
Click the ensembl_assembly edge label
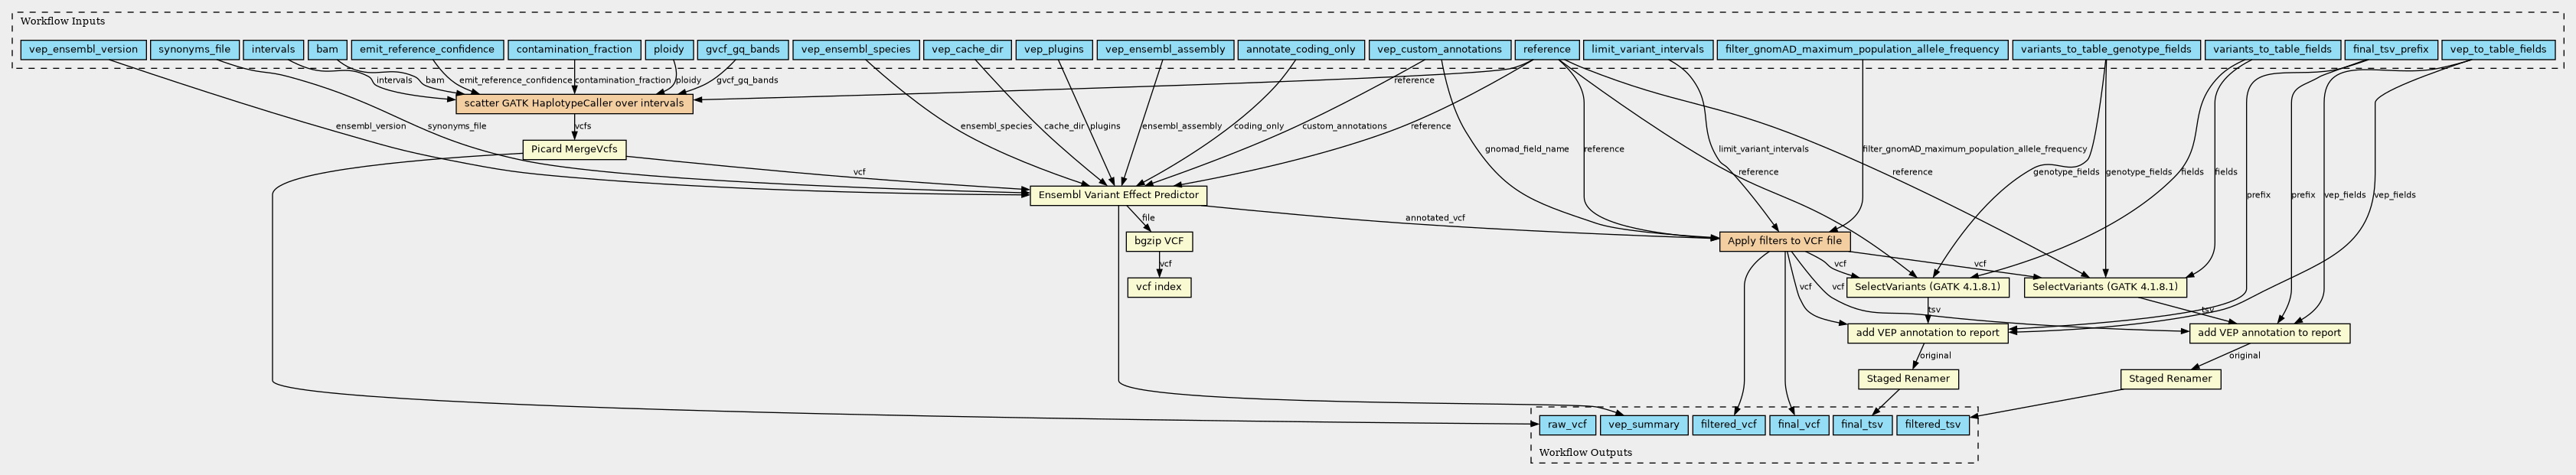coord(1182,127)
